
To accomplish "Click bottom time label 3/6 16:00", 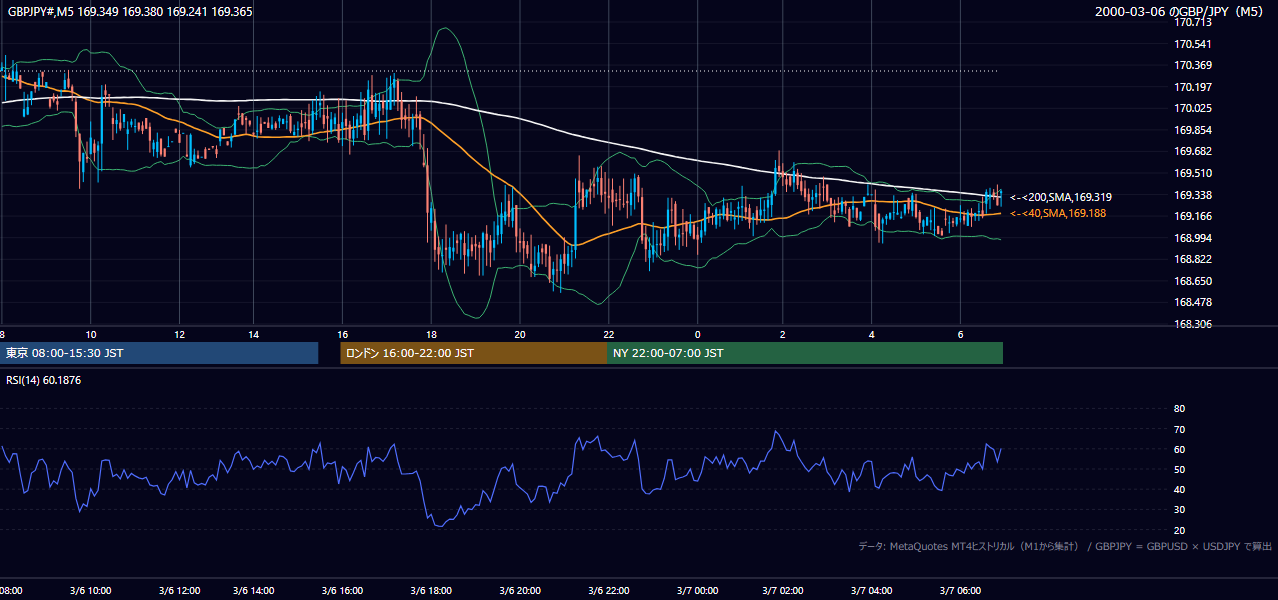I will click(x=342, y=591).
